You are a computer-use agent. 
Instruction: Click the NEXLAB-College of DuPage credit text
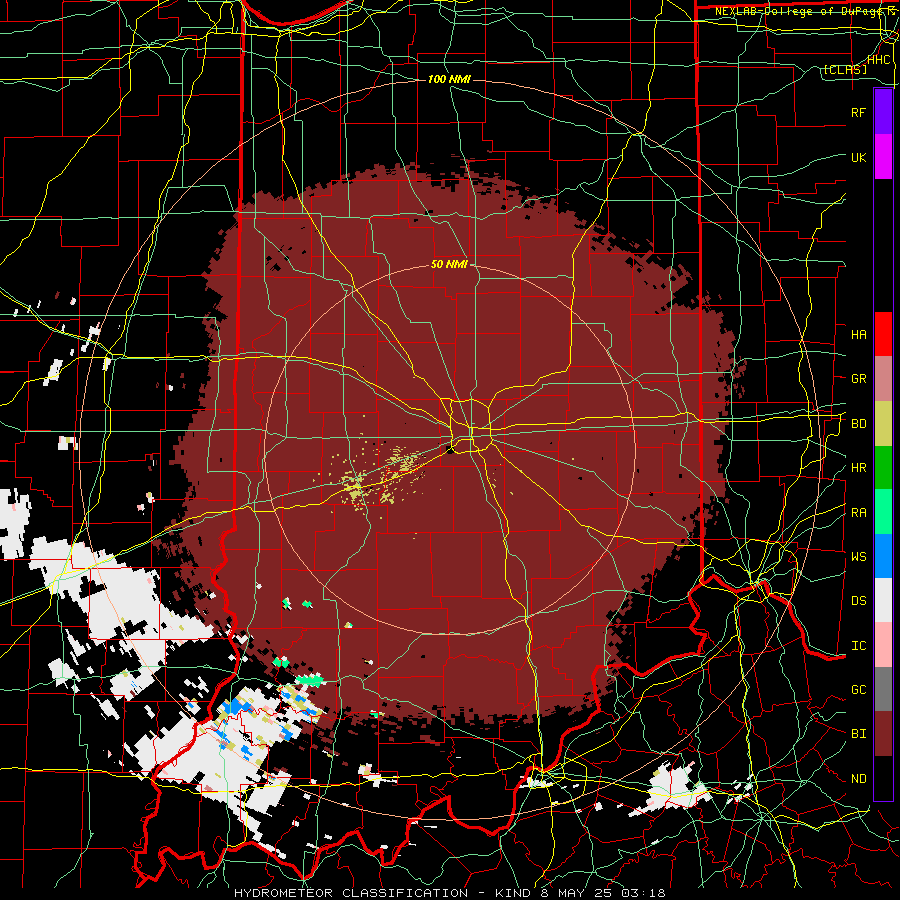point(801,11)
